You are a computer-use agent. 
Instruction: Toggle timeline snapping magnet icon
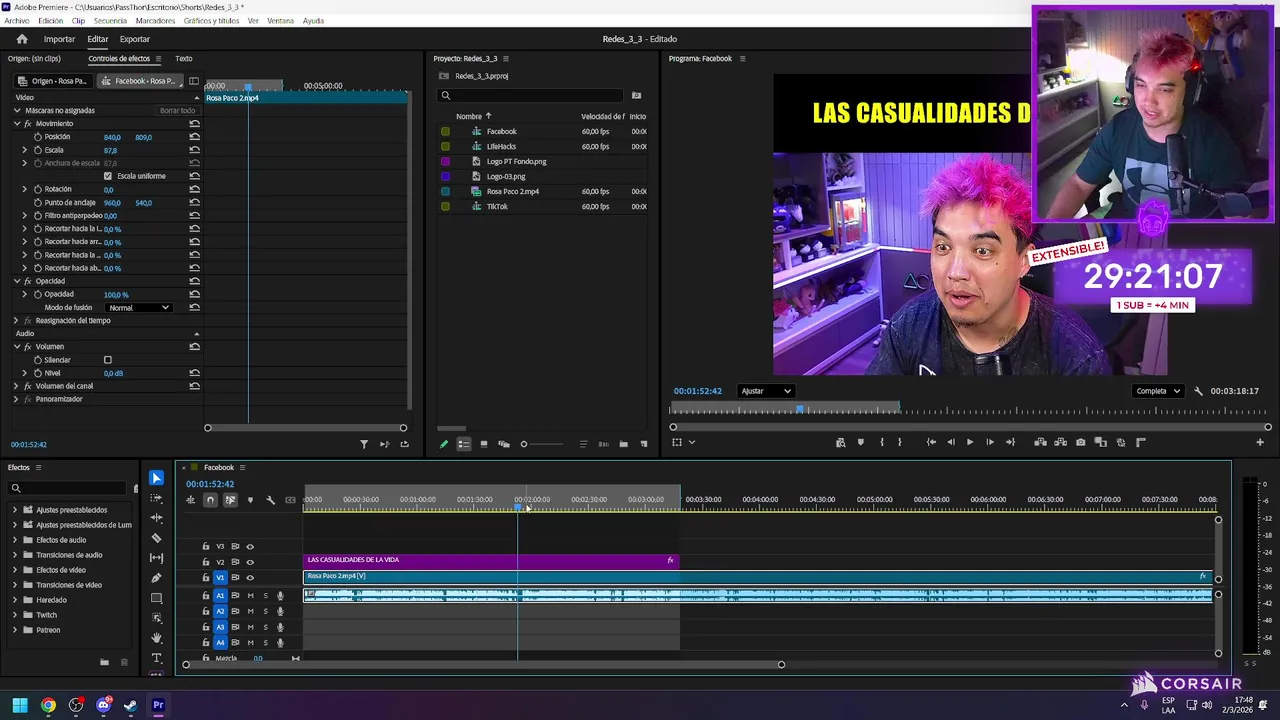click(x=210, y=500)
